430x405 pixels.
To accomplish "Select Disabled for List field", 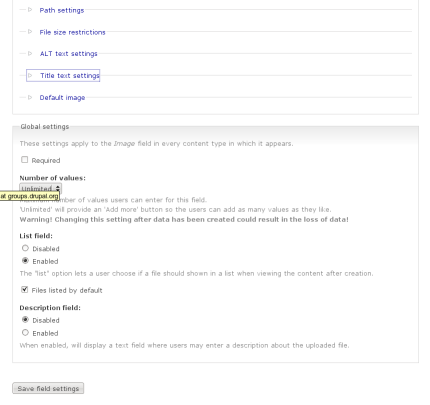I will pyautogui.click(x=25, y=248).
